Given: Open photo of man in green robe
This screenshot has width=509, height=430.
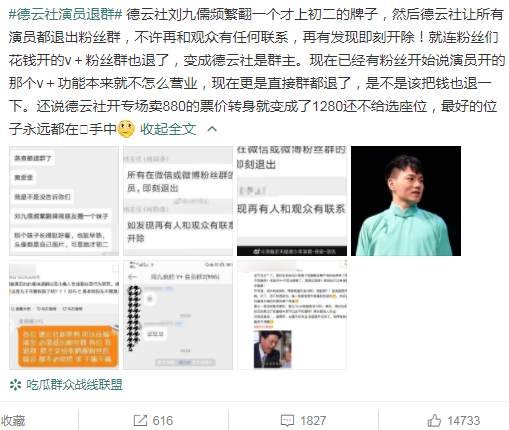Looking at the screenshot, I should point(406,201).
